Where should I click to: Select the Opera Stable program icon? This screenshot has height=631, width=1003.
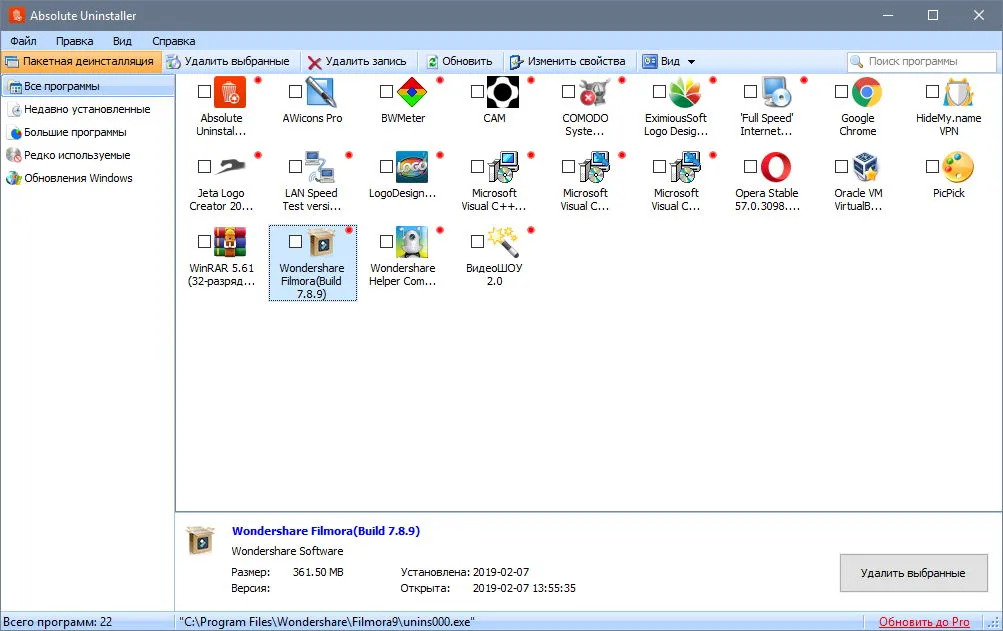pyautogui.click(x=775, y=167)
